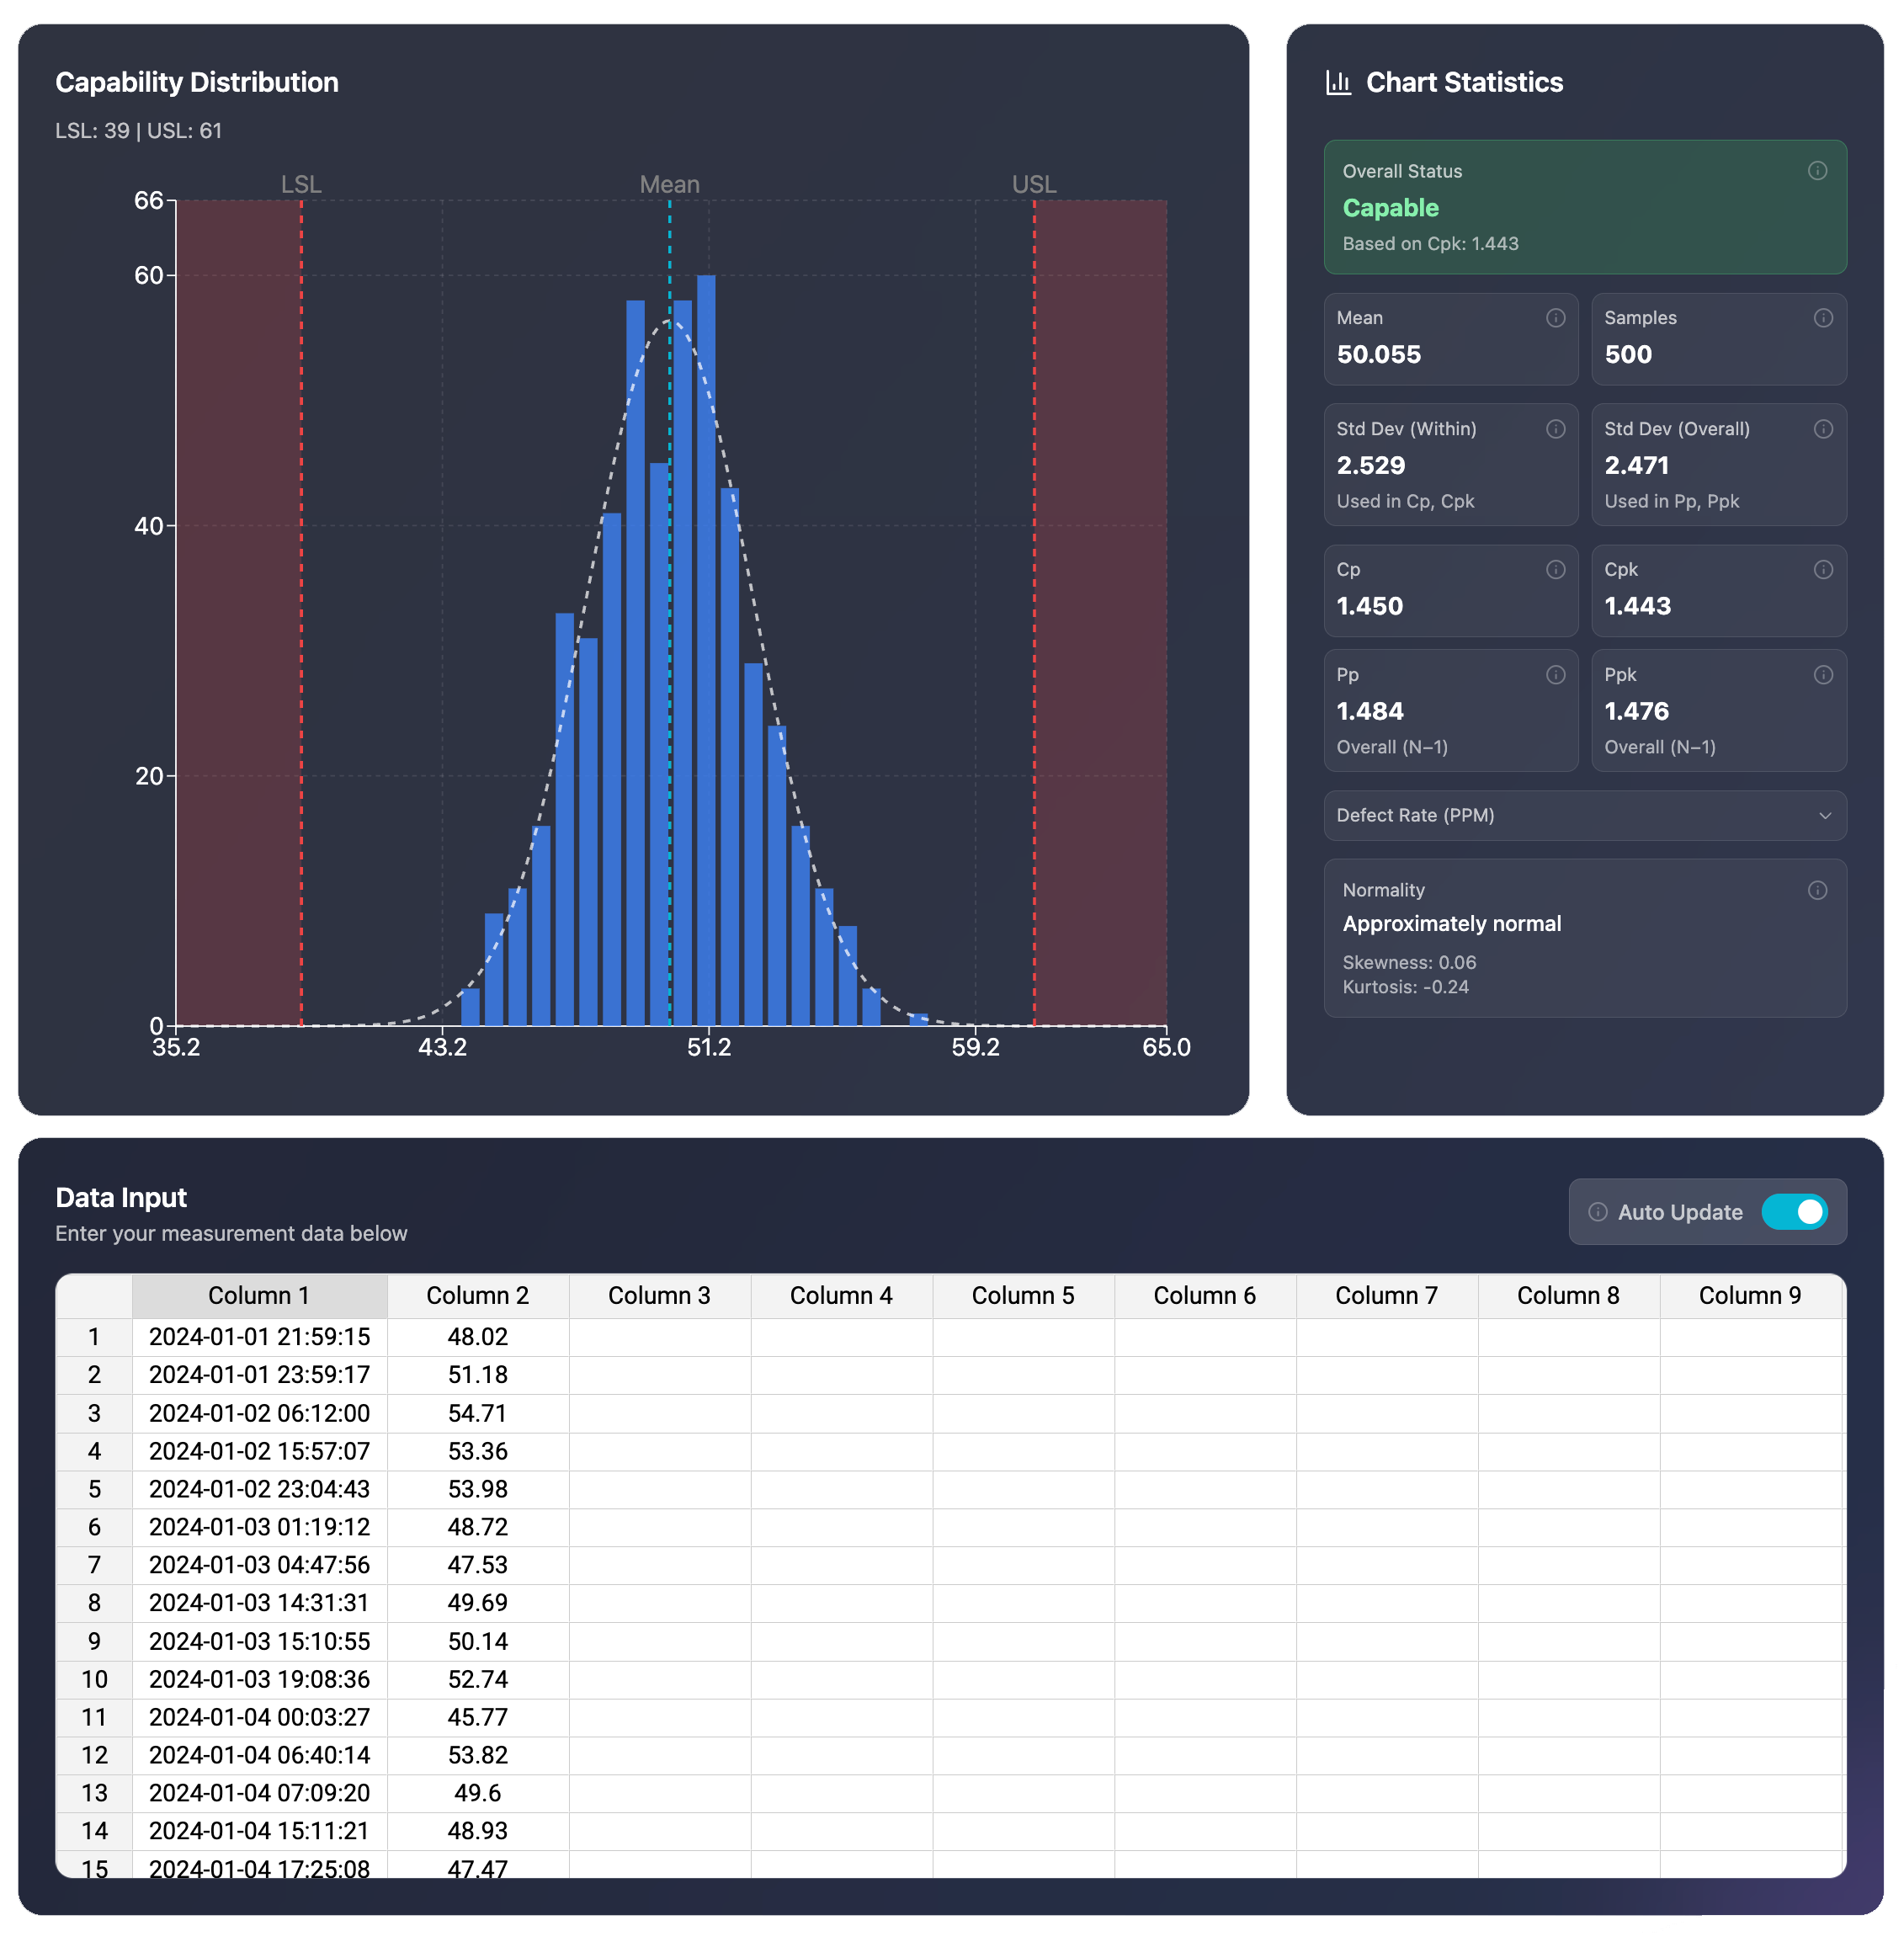Select row header number 10
1904x1947 pixels.
[x=94, y=1679]
